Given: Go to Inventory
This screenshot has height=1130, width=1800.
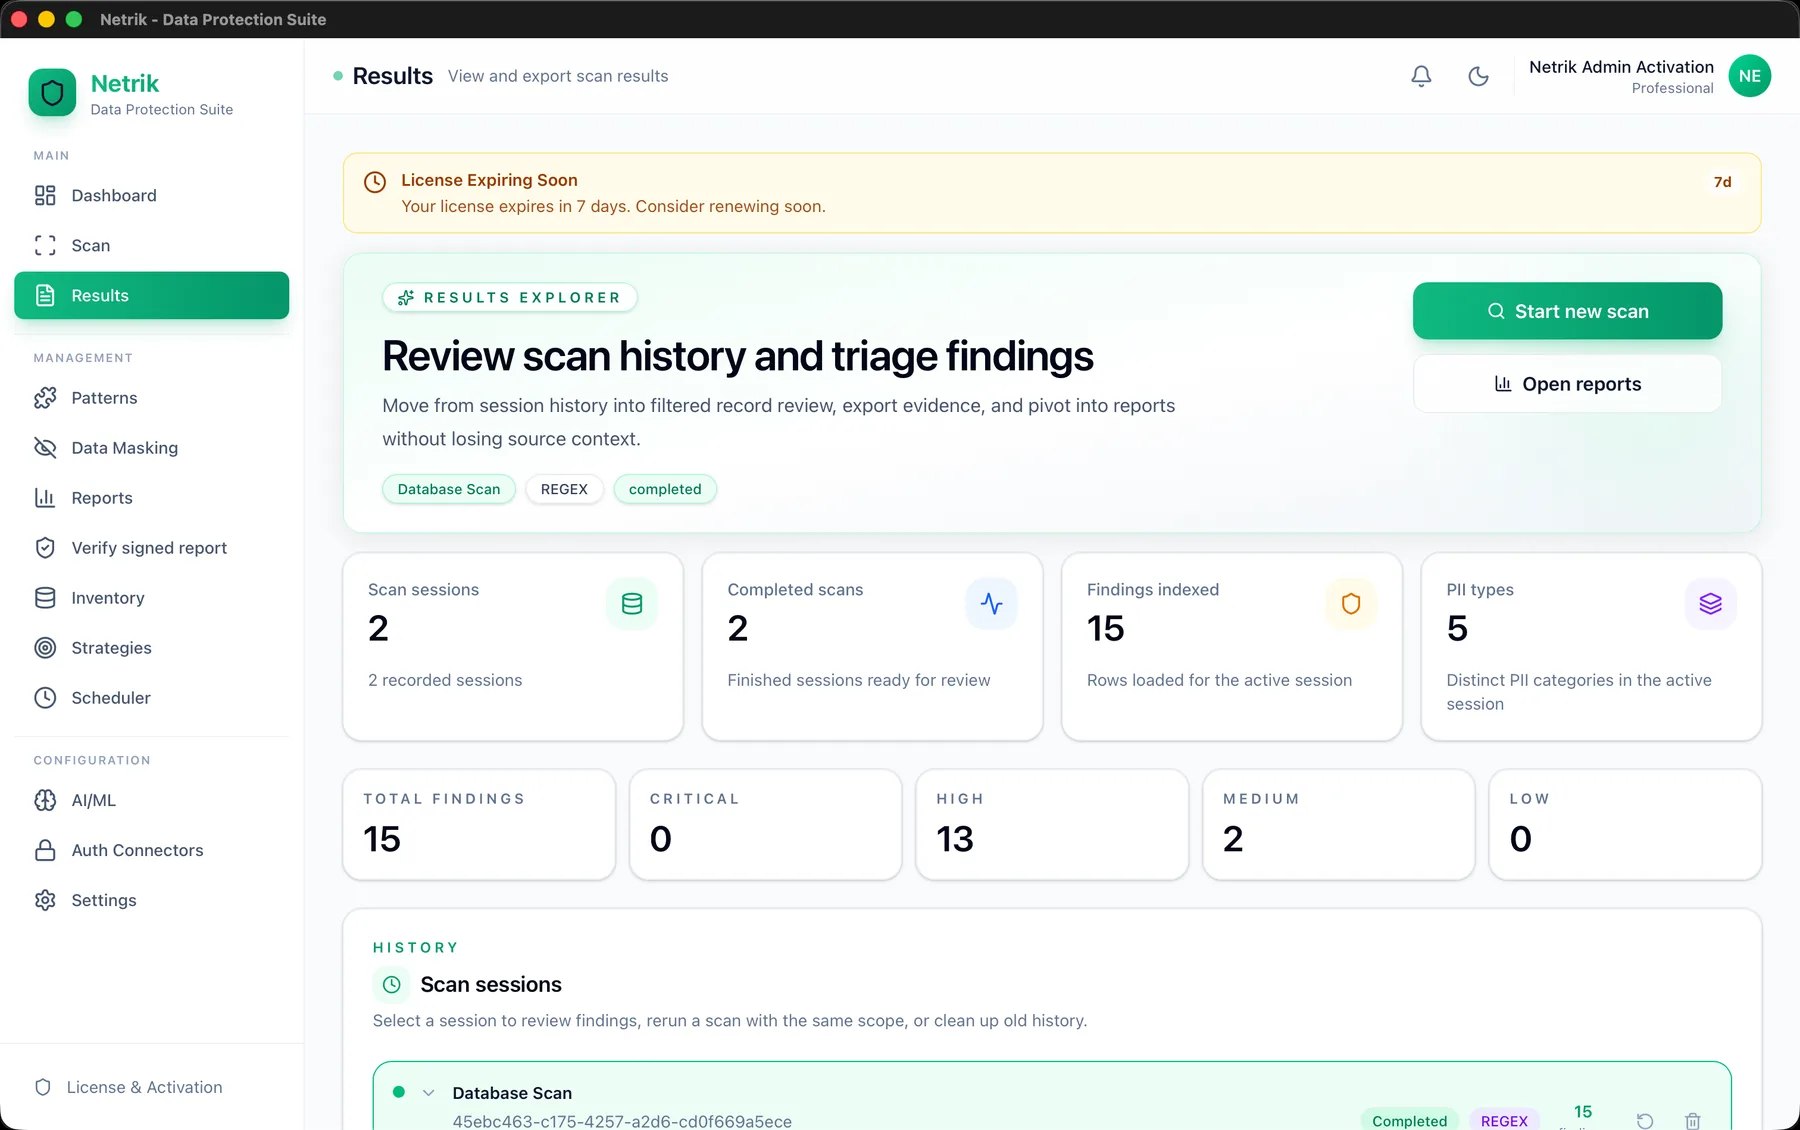Looking at the screenshot, I should click(x=151, y=598).
